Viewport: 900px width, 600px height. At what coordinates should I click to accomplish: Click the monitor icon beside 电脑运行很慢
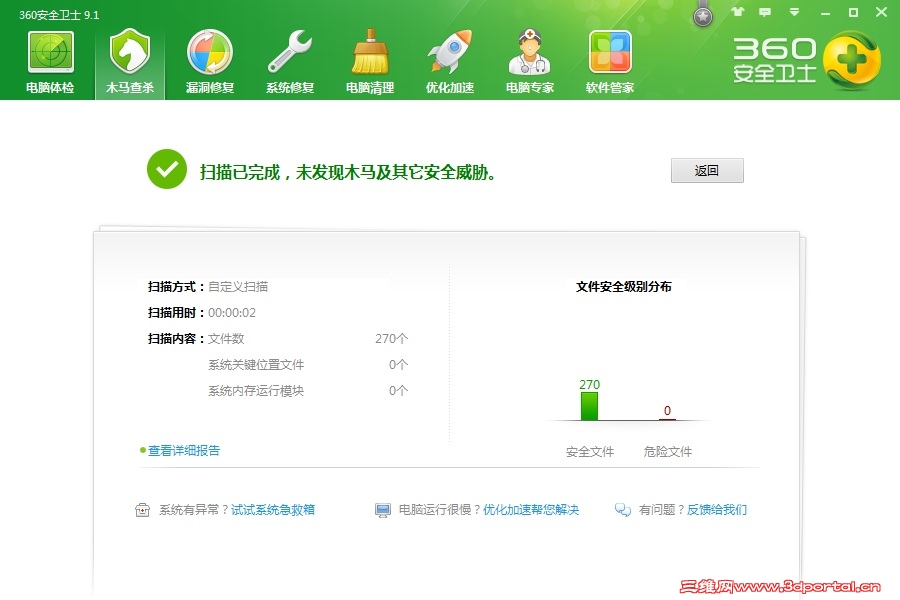click(383, 510)
